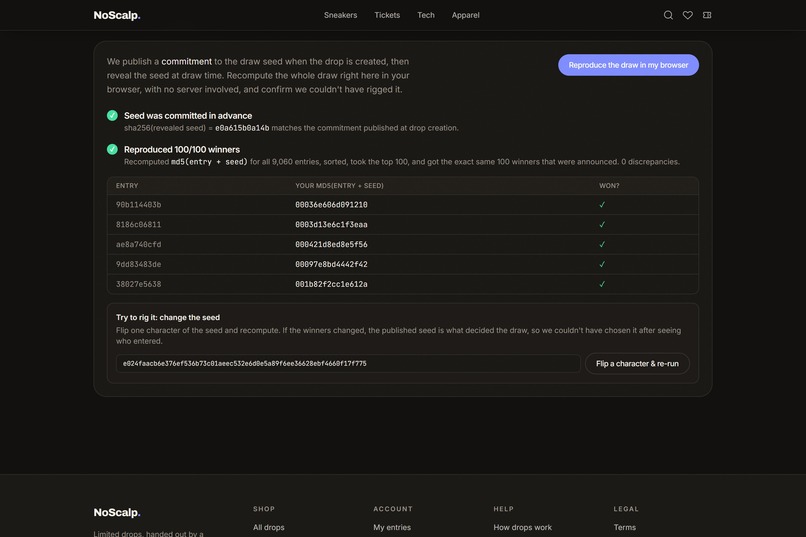Open How drops work footer link
Viewport: 806px width, 537px height.
pyautogui.click(x=522, y=527)
